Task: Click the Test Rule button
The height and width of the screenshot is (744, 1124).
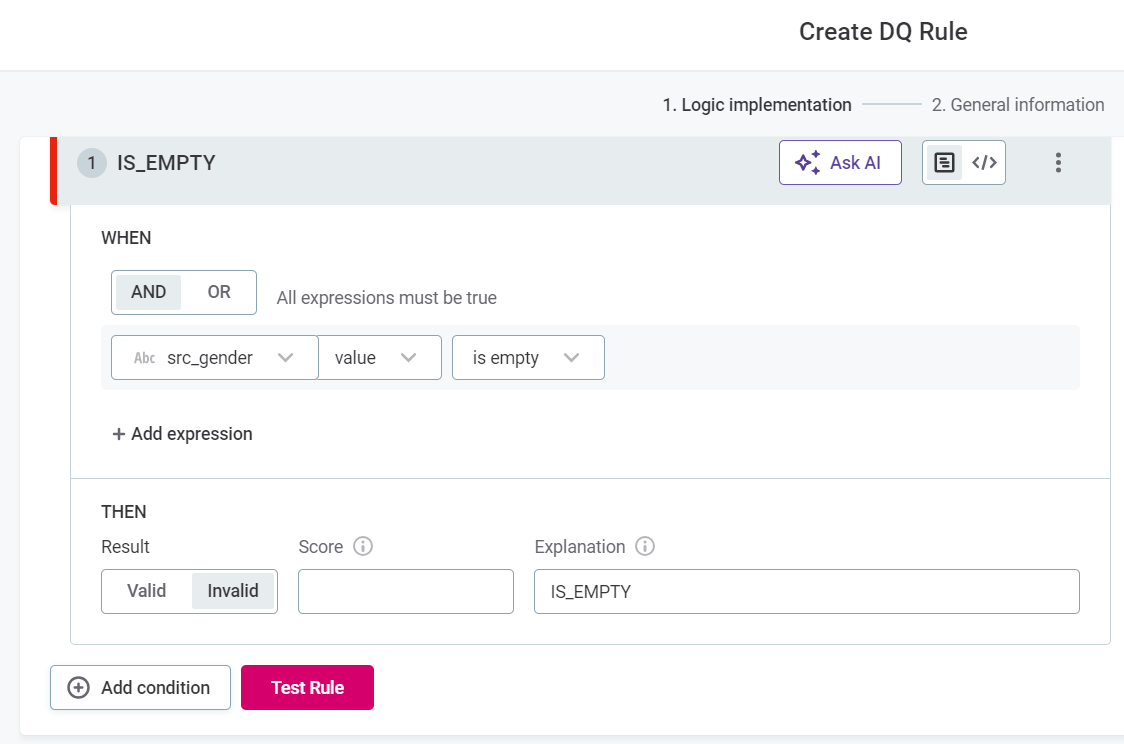Action: 307,688
